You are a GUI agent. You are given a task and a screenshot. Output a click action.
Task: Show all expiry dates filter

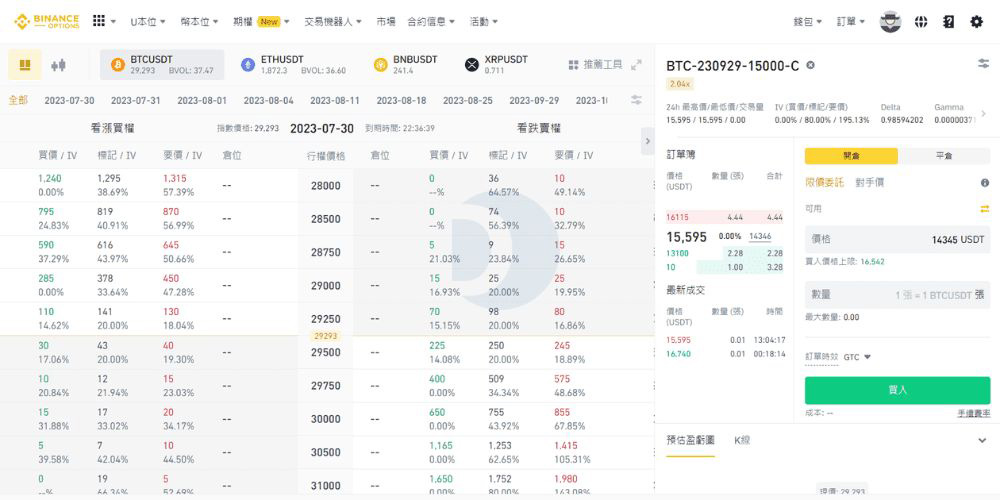pyautogui.click(x=18, y=100)
